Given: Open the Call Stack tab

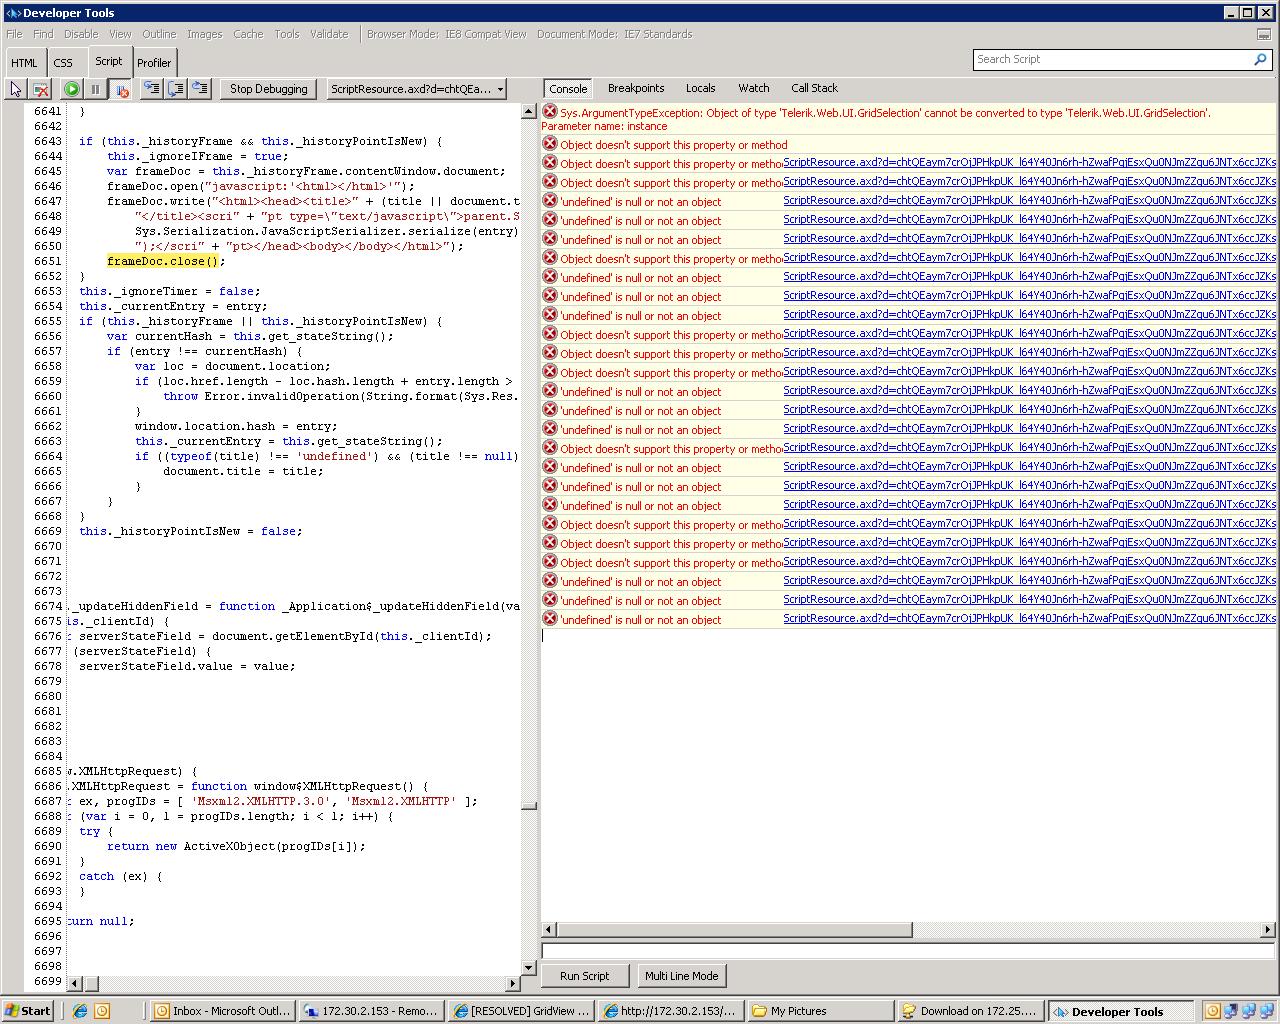Looking at the screenshot, I should [814, 88].
